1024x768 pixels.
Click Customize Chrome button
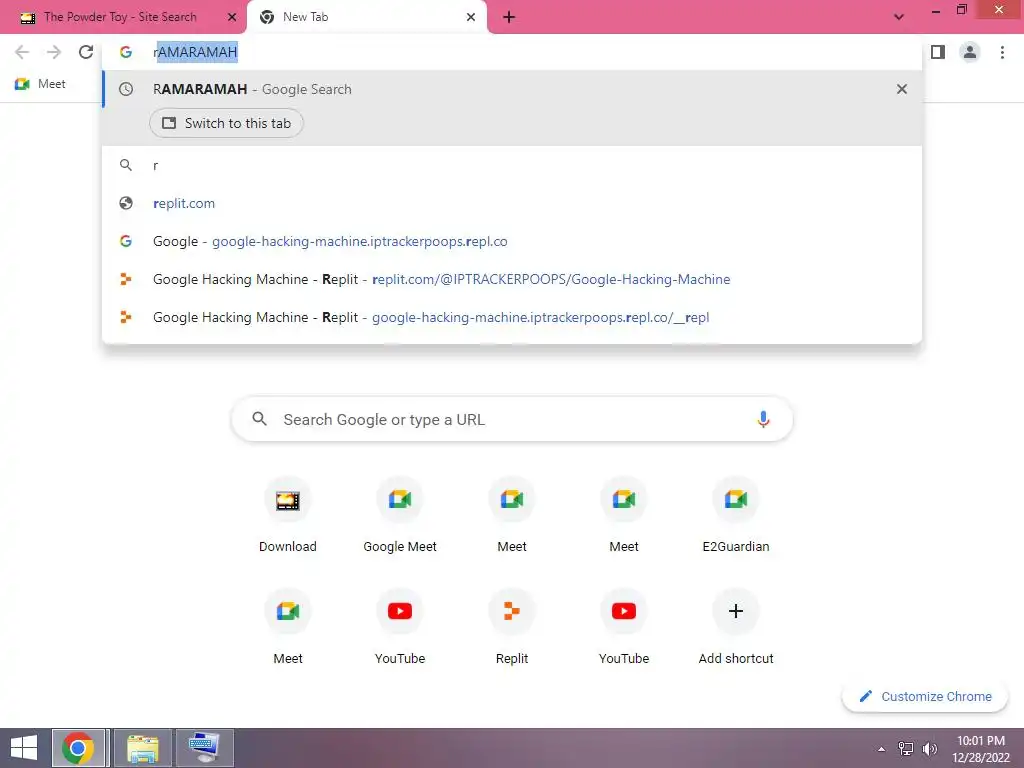[925, 696]
